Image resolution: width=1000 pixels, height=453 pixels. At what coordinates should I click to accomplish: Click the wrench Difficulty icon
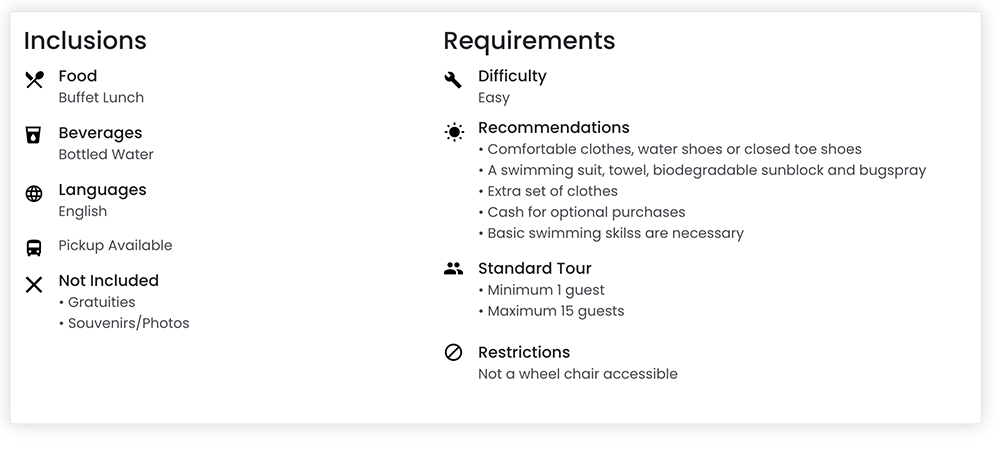pyautogui.click(x=453, y=80)
